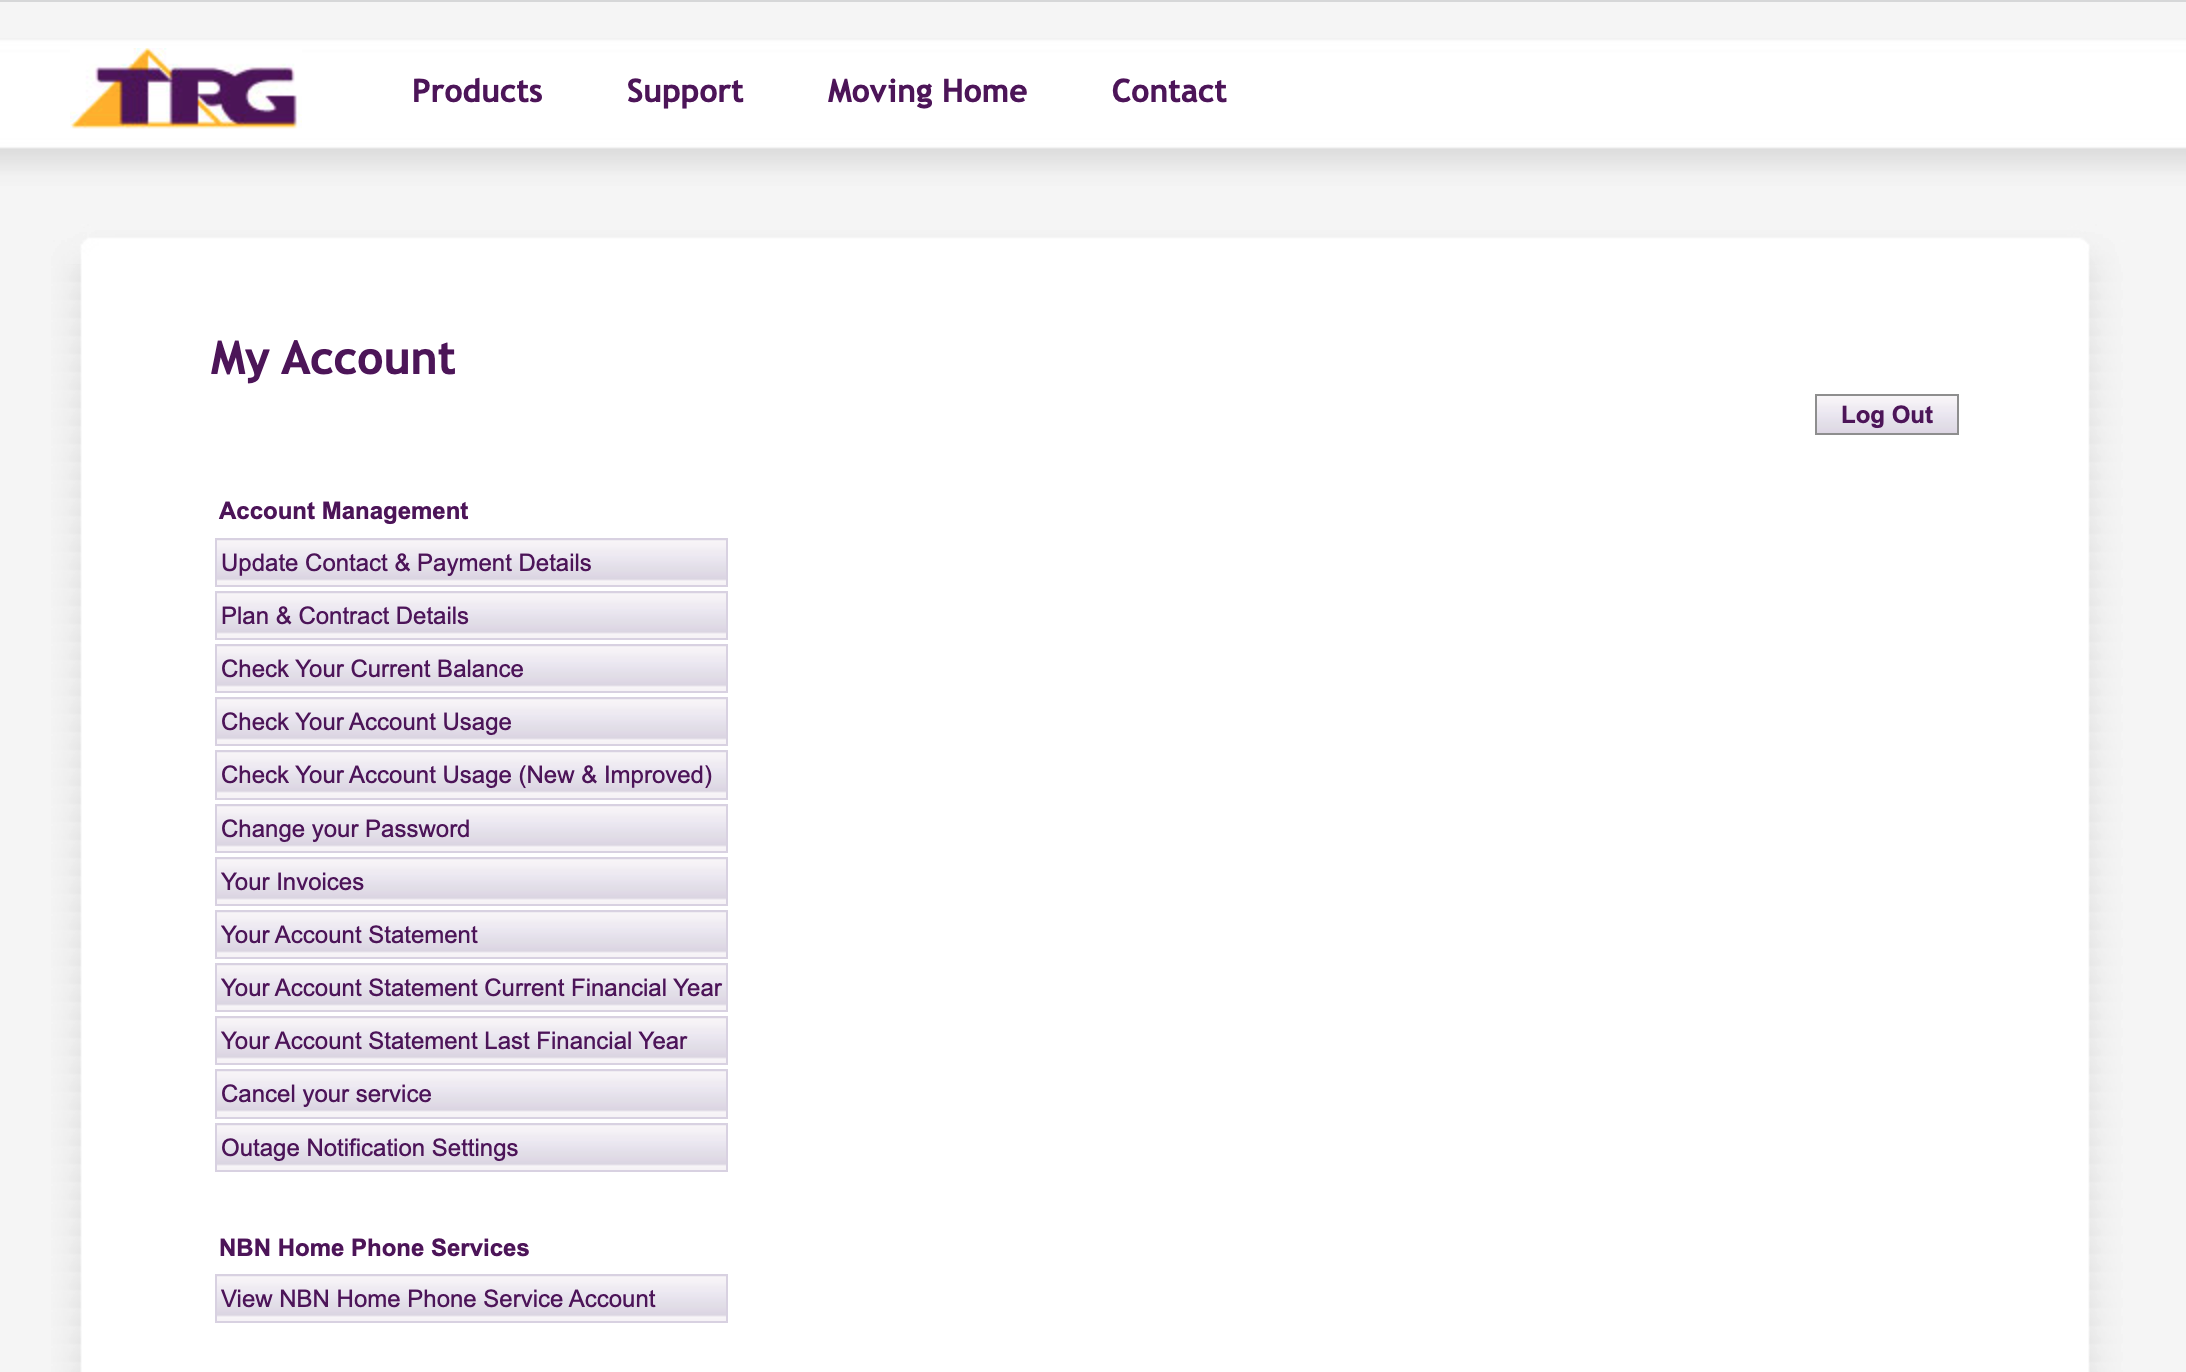Check Your Current Balance link
2186x1372 pixels.
tap(470, 668)
